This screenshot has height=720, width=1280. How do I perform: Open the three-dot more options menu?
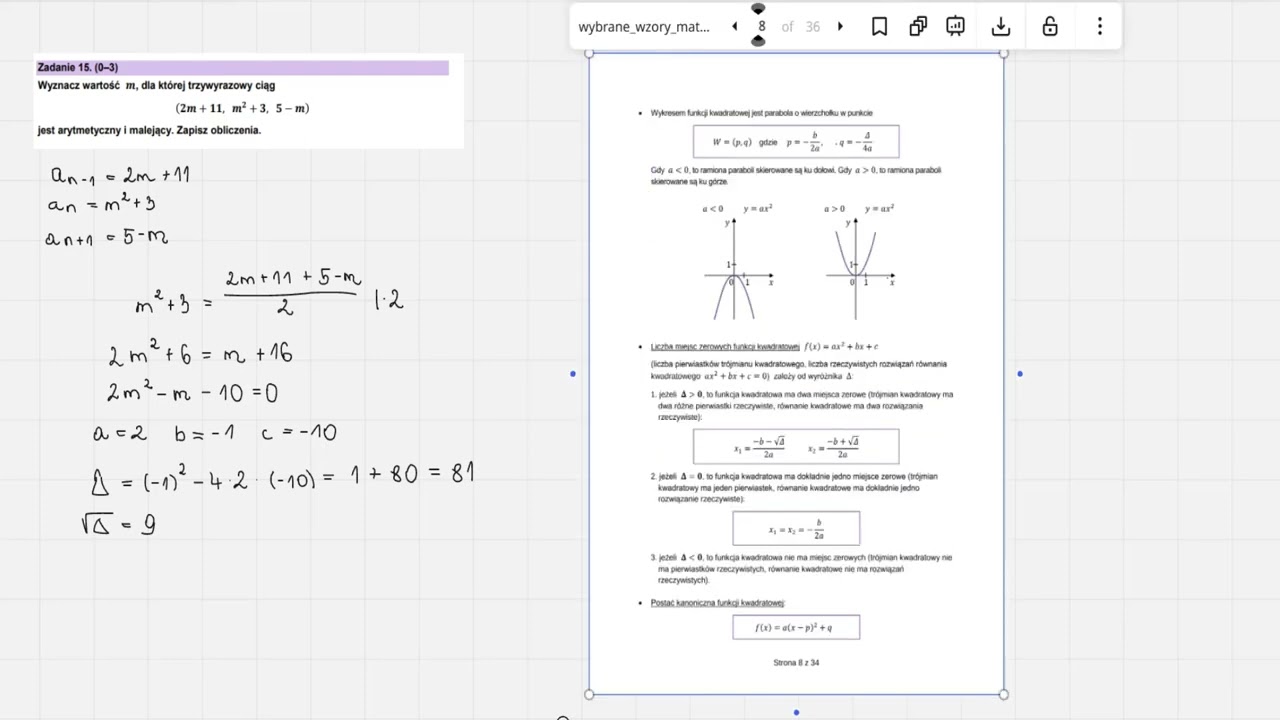tap(1100, 27)
